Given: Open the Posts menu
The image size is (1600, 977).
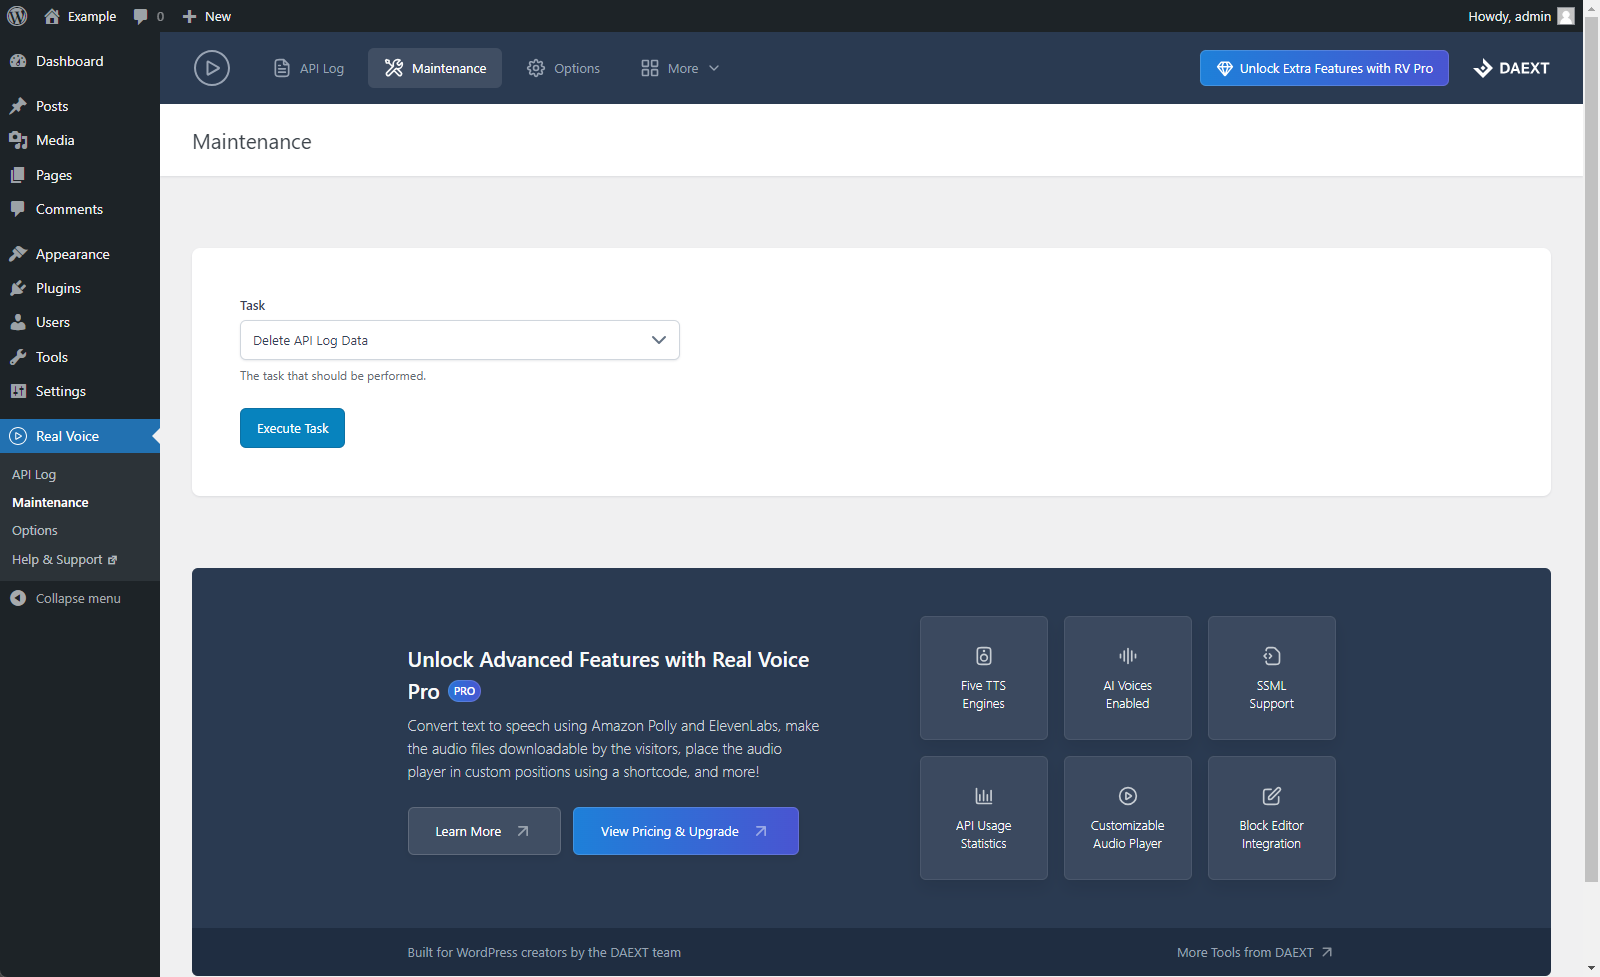Looking at the screenshot, I should coord(80,106).
